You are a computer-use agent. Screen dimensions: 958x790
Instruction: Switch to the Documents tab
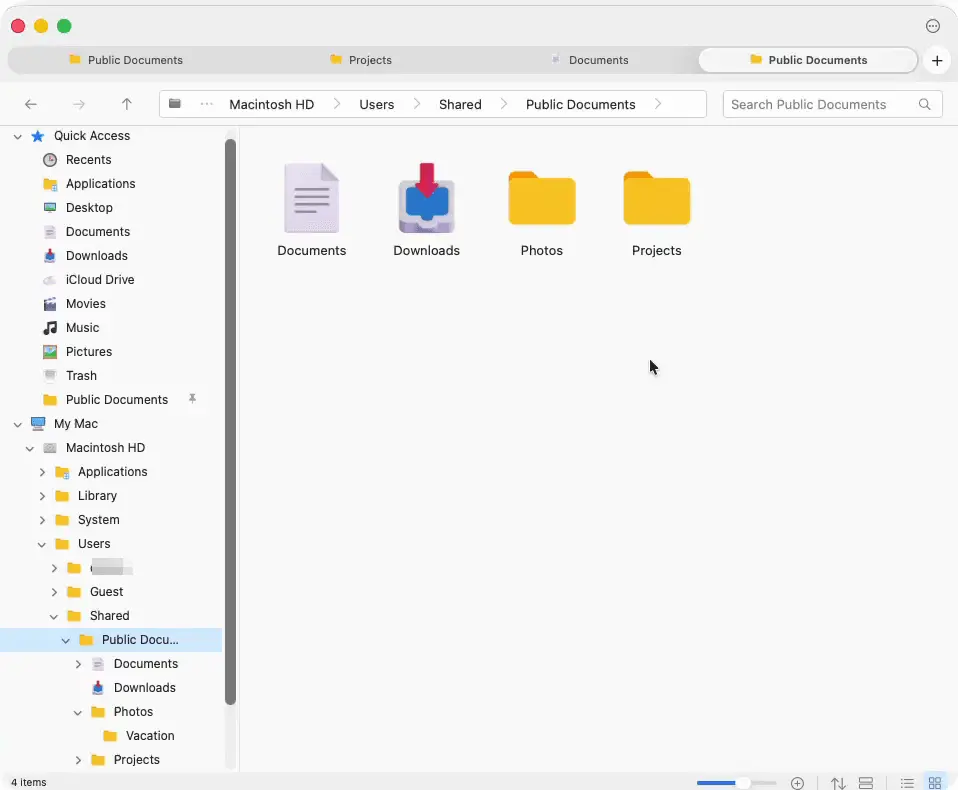pyautogui.click(x=589, y=60)
